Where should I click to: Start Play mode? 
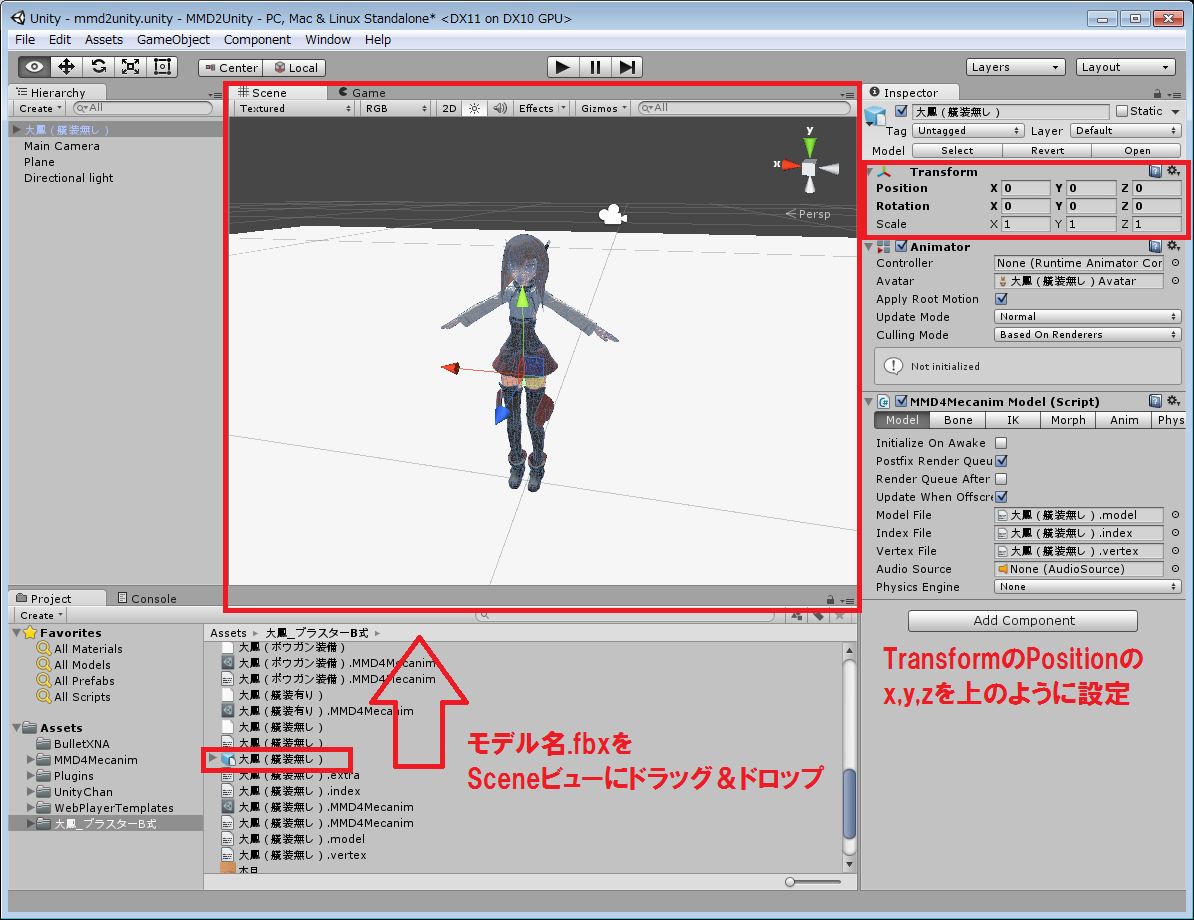point(563,67)
